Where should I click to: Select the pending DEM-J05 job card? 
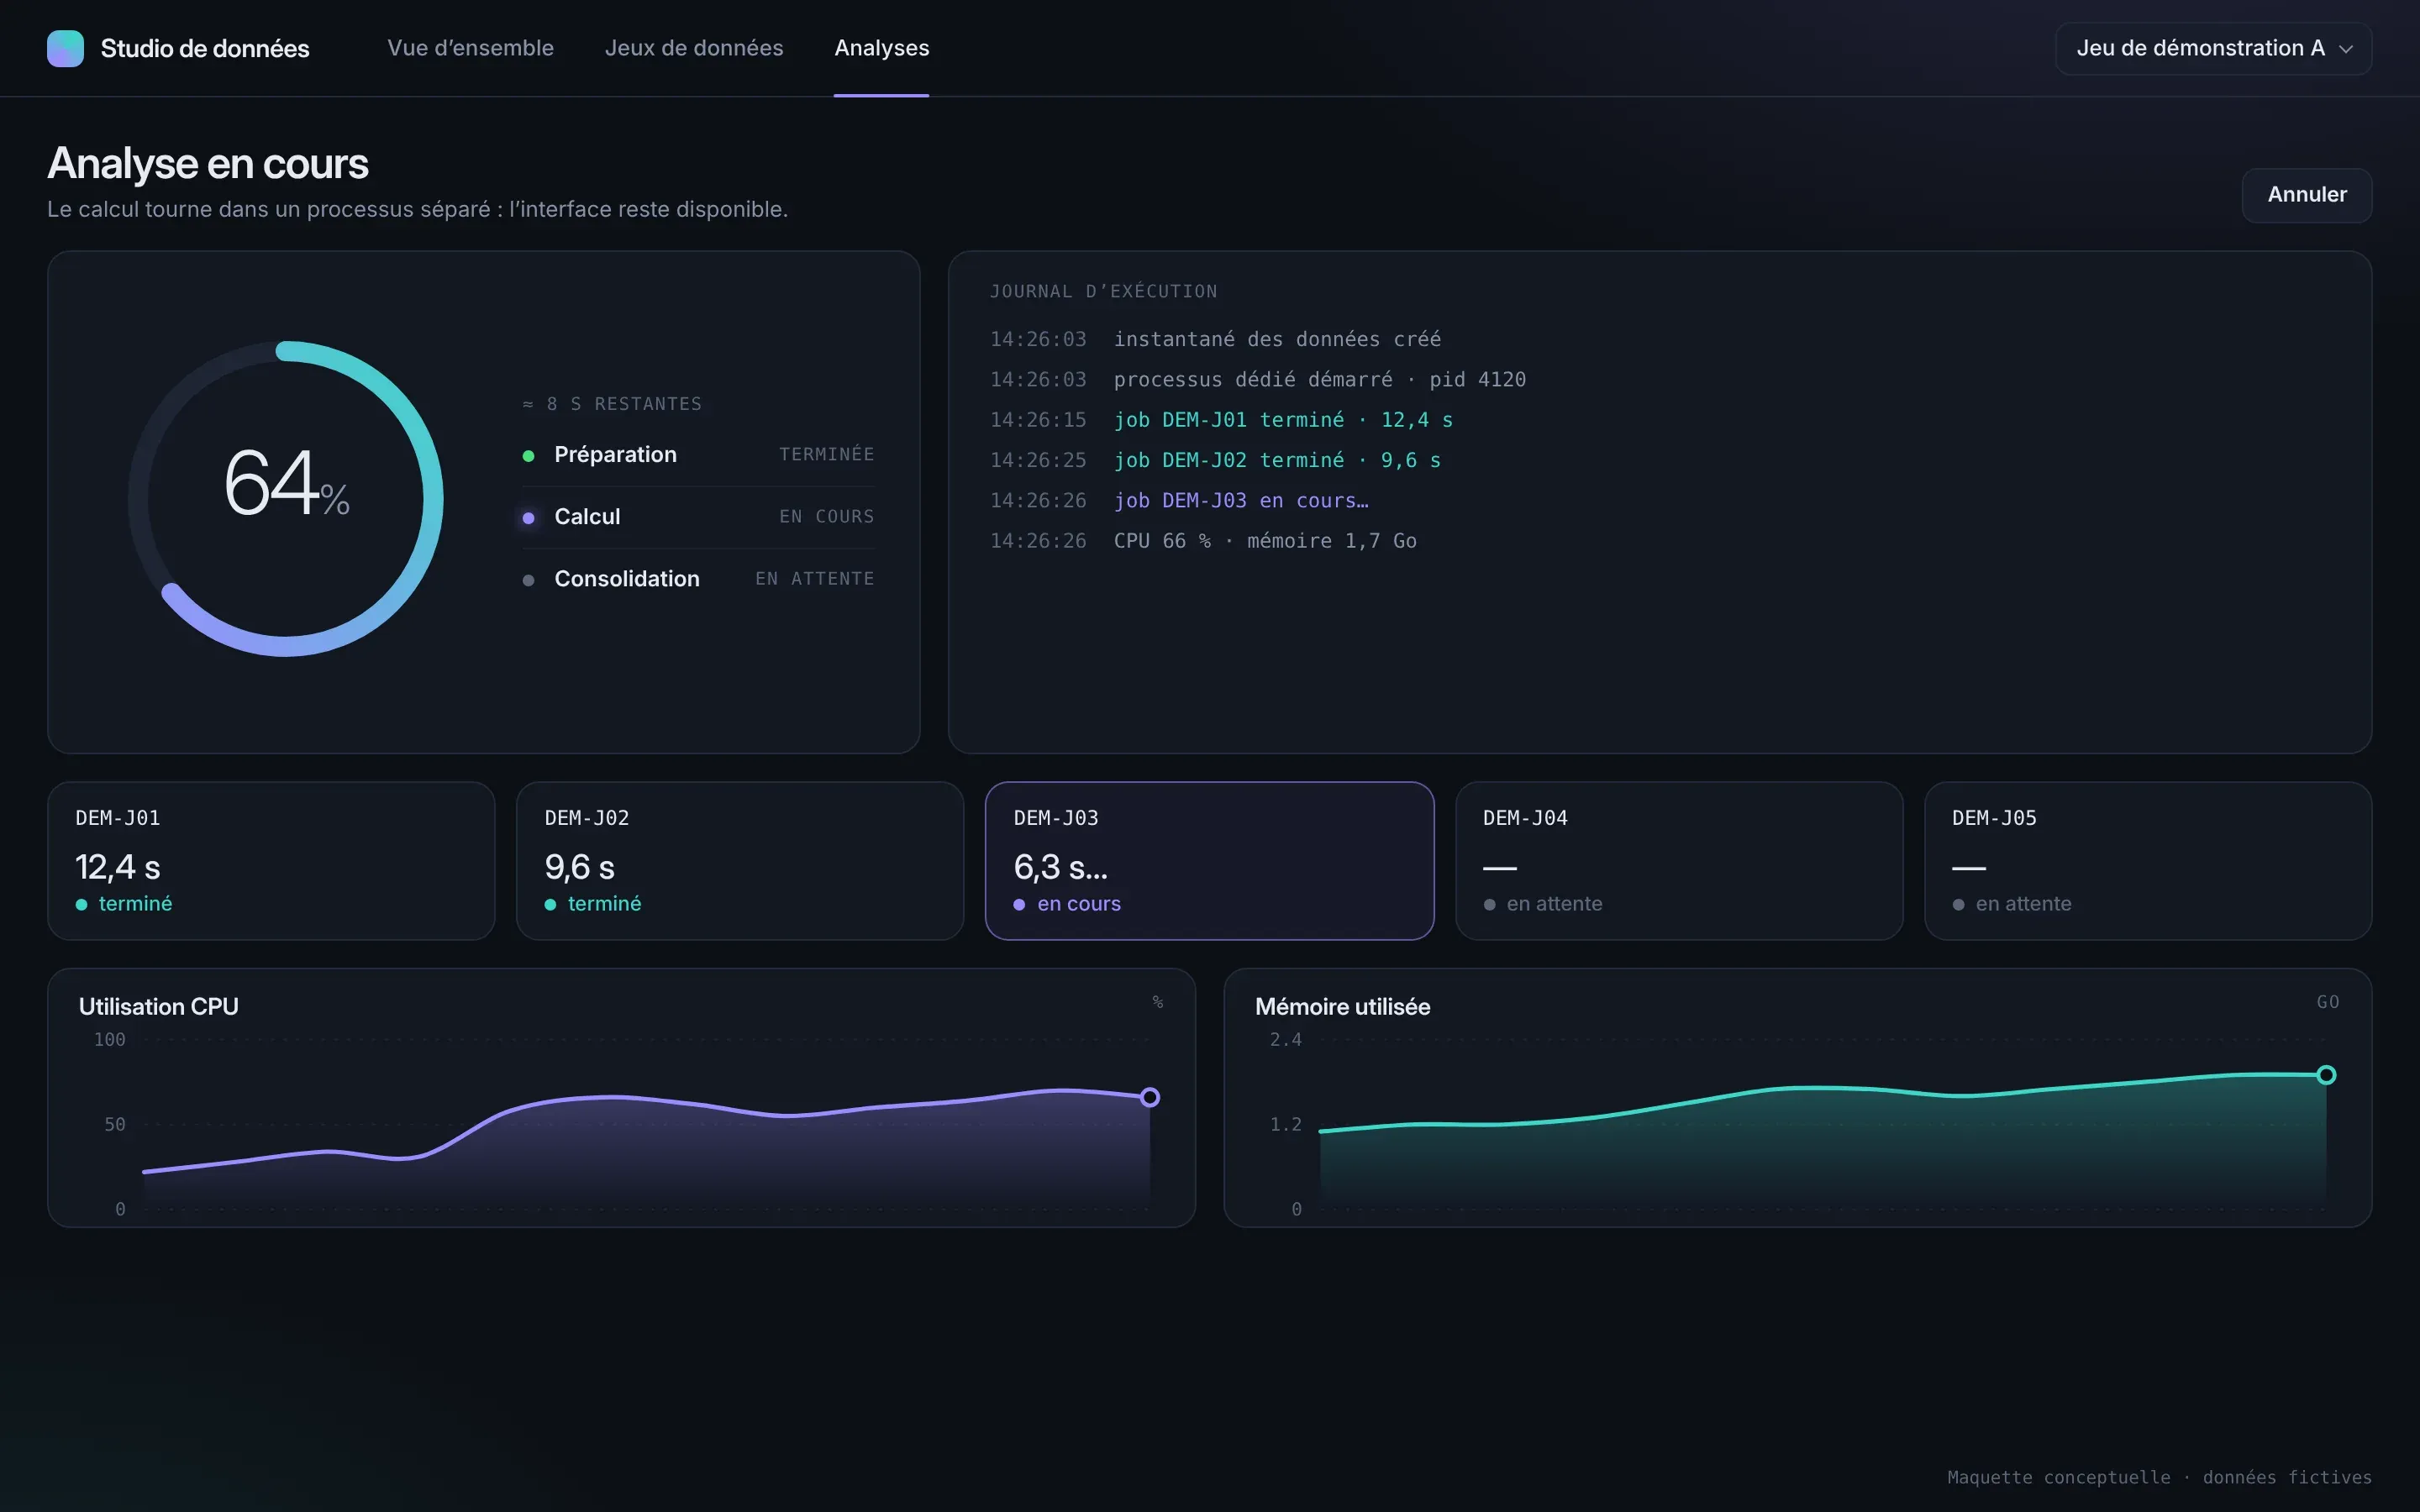[2148, 861]
